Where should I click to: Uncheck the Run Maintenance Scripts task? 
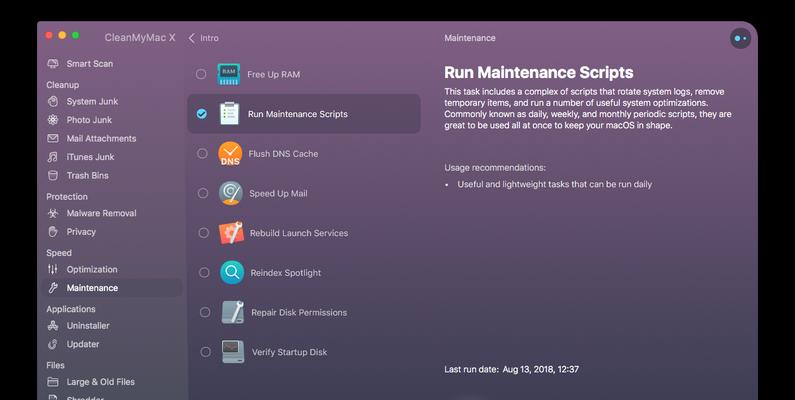[202, 114]
